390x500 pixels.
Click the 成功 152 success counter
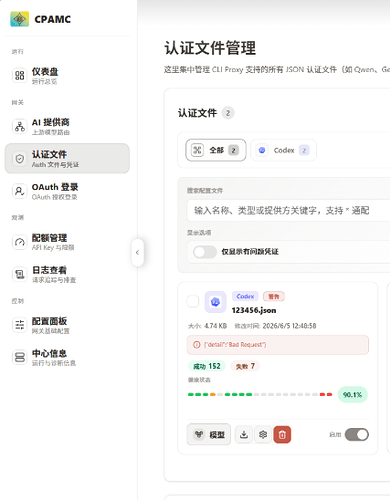207,366
